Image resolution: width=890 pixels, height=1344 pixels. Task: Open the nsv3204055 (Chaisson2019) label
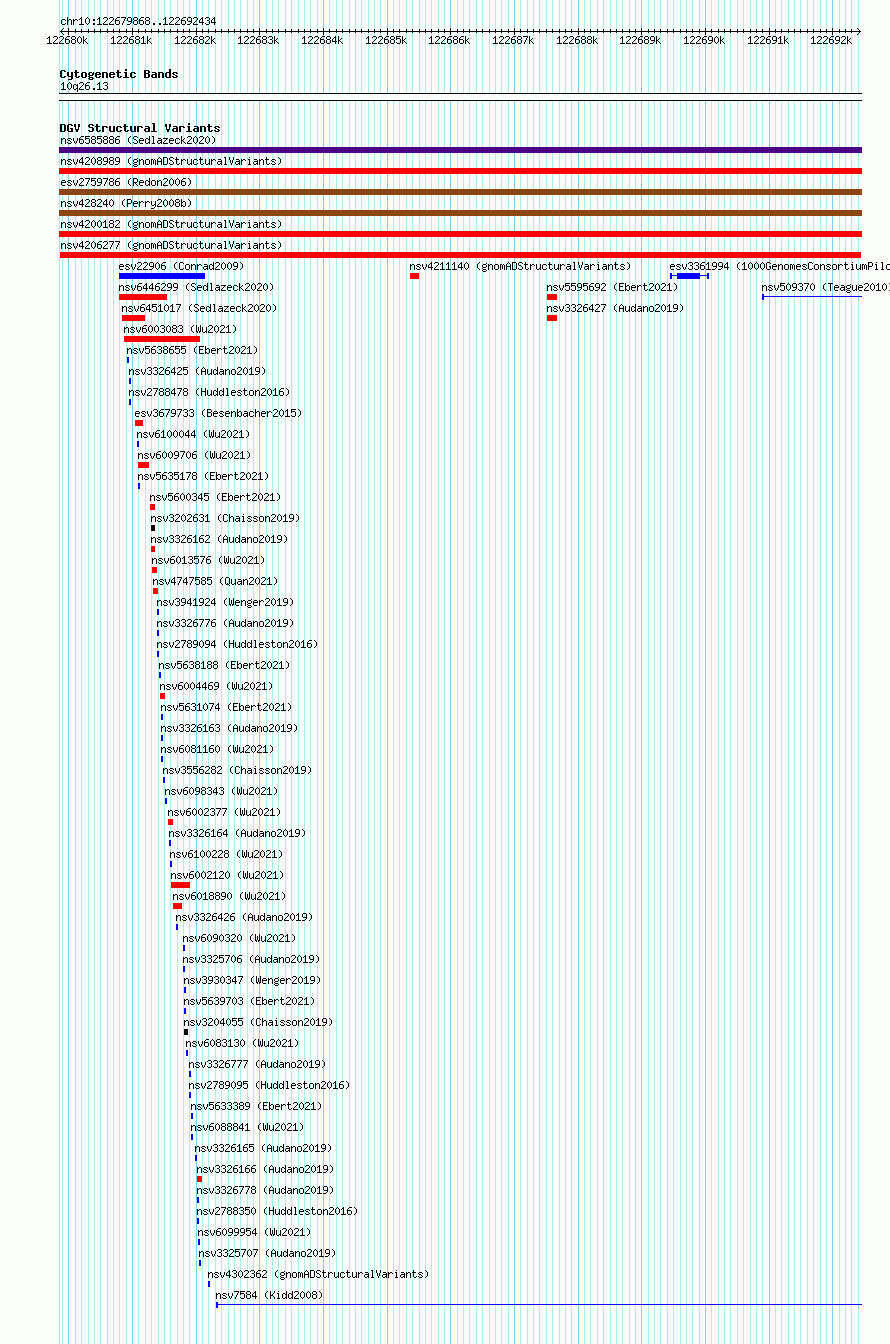258,1022
